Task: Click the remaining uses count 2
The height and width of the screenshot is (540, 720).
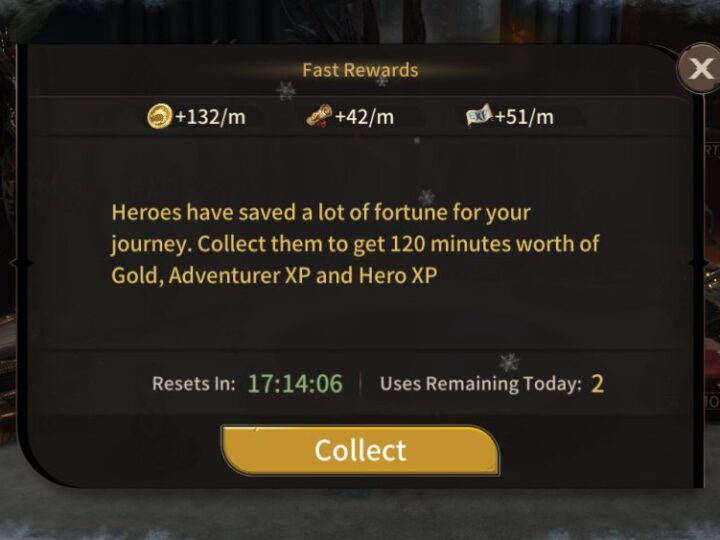Action: tap(597, 384)
